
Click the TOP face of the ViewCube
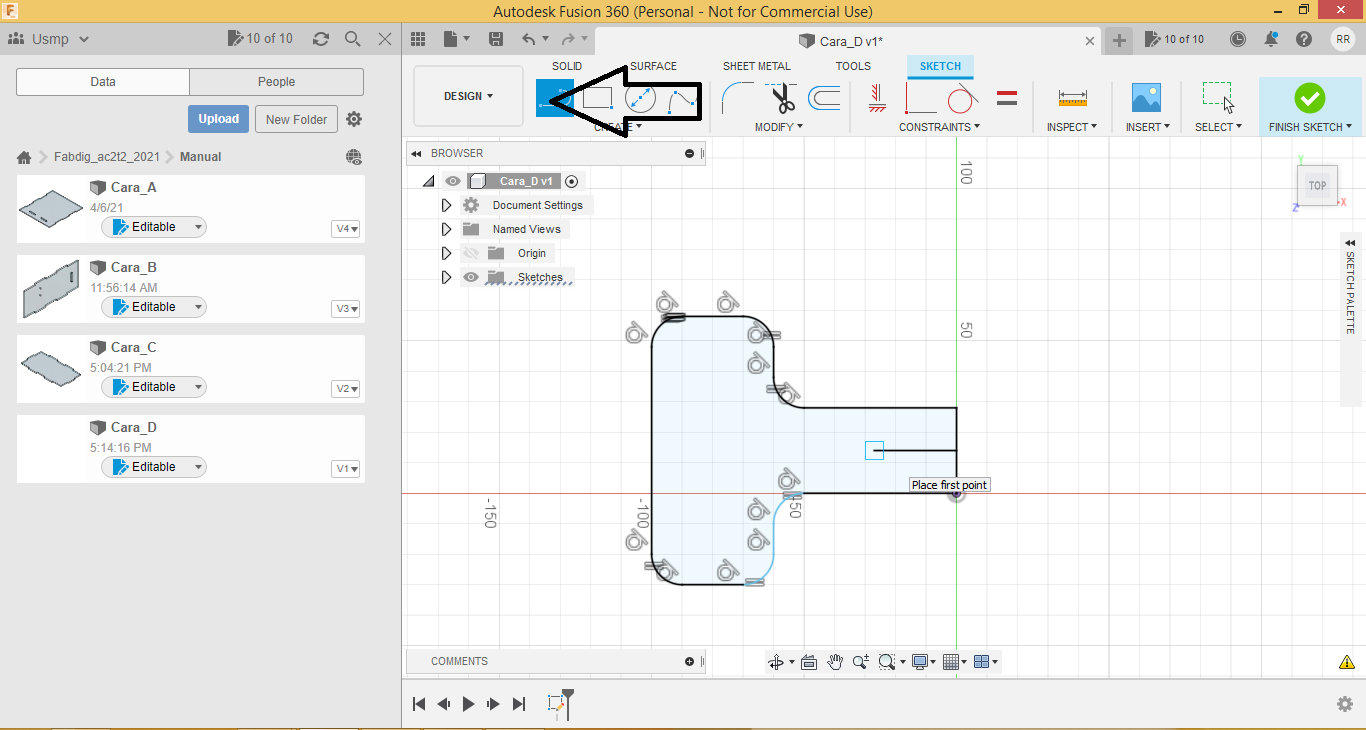pos(1318,185)
